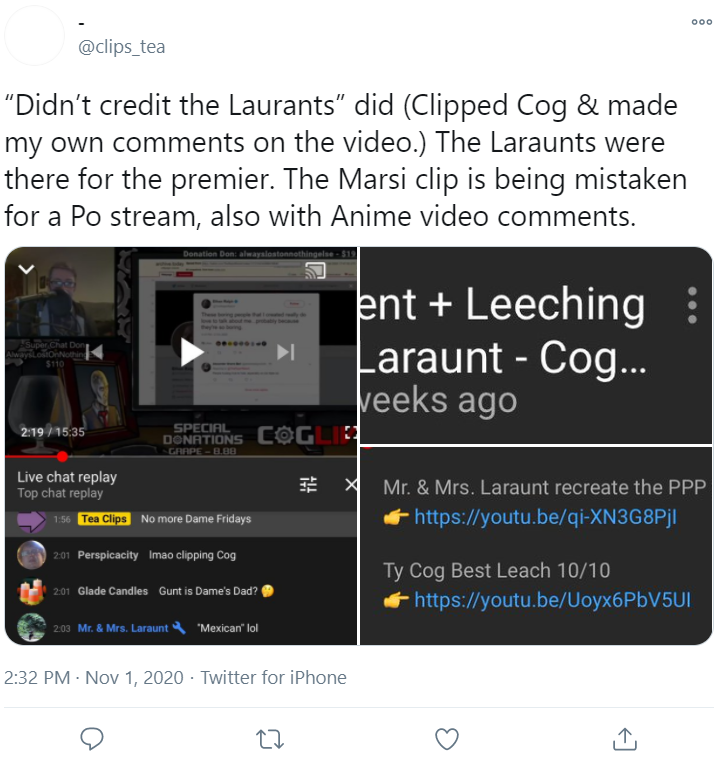Open the youtu.be/qi-XN3G8PjI link

545,517
